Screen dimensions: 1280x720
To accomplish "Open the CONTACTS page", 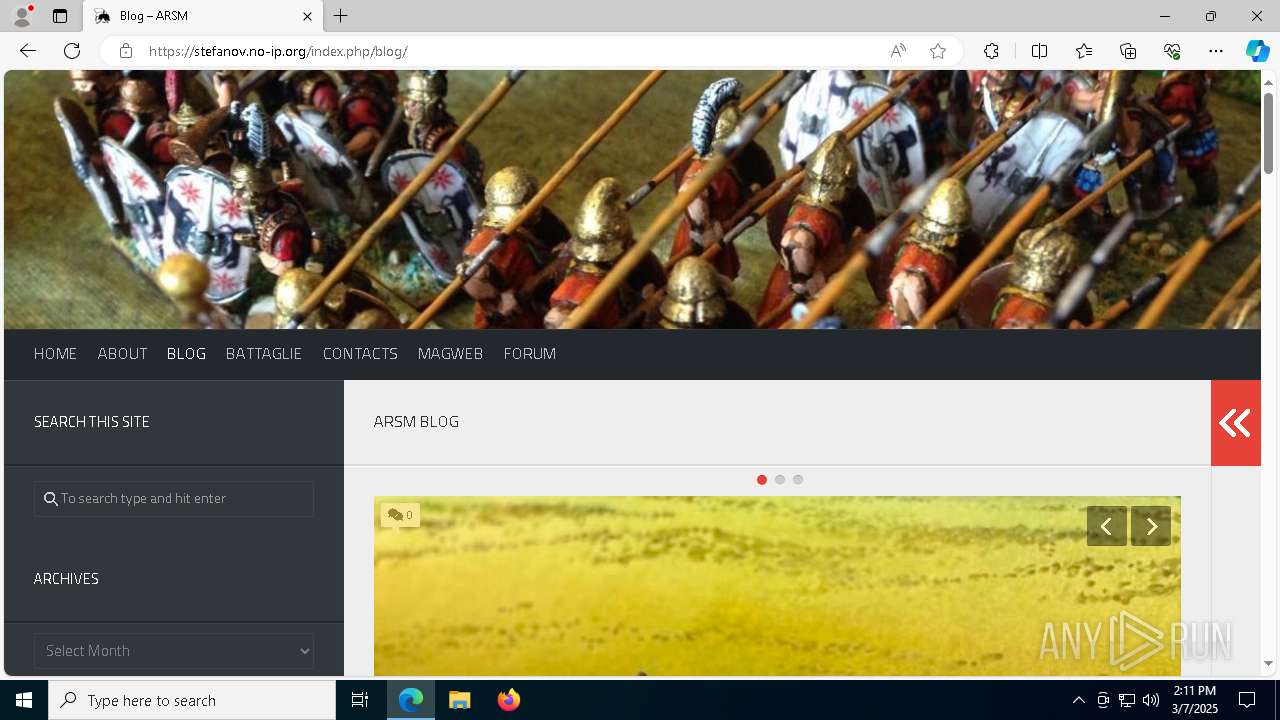I will pos(360,354).
